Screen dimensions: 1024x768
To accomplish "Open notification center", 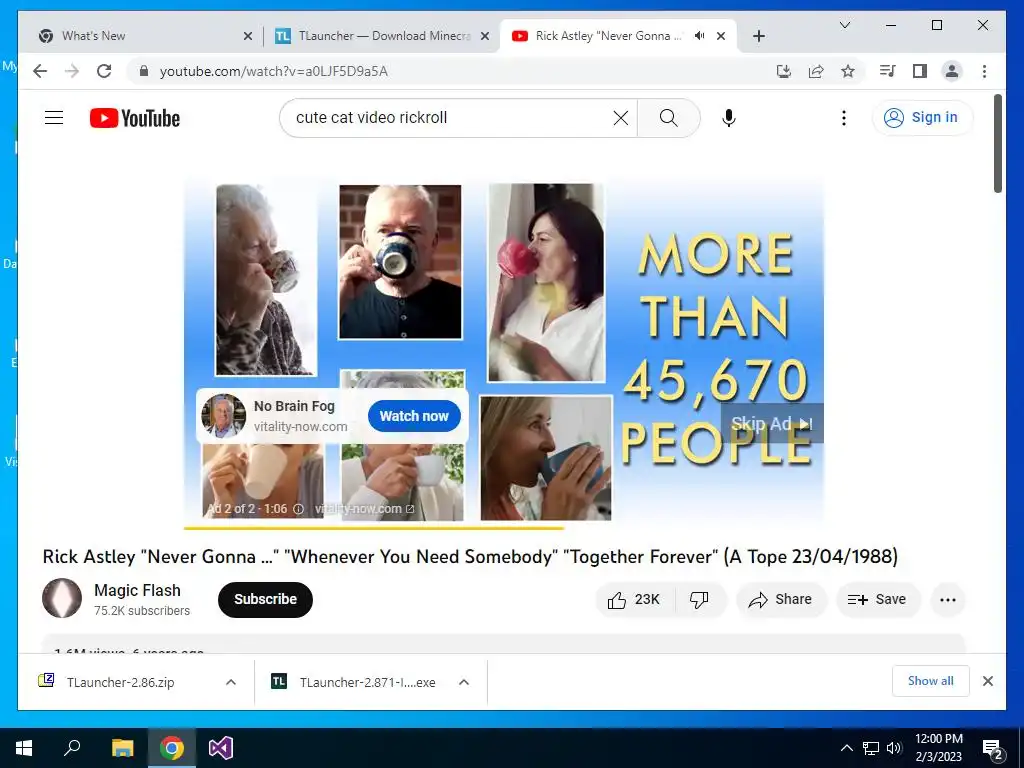I will 993,749.
